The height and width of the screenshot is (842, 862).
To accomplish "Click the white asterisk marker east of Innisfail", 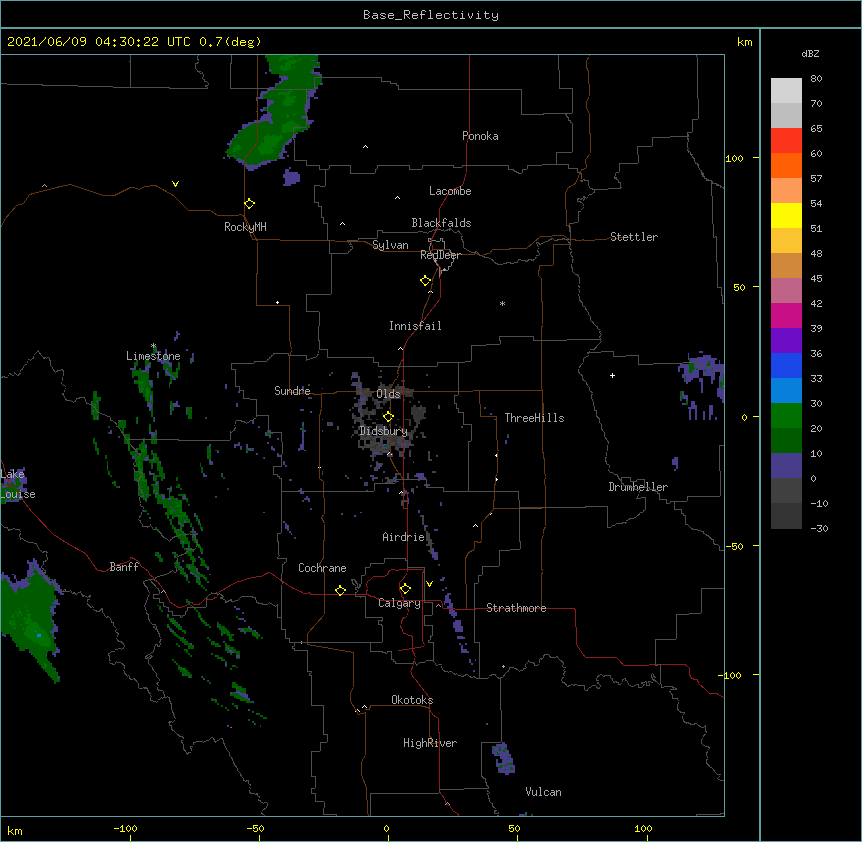I will click(502, 303).
